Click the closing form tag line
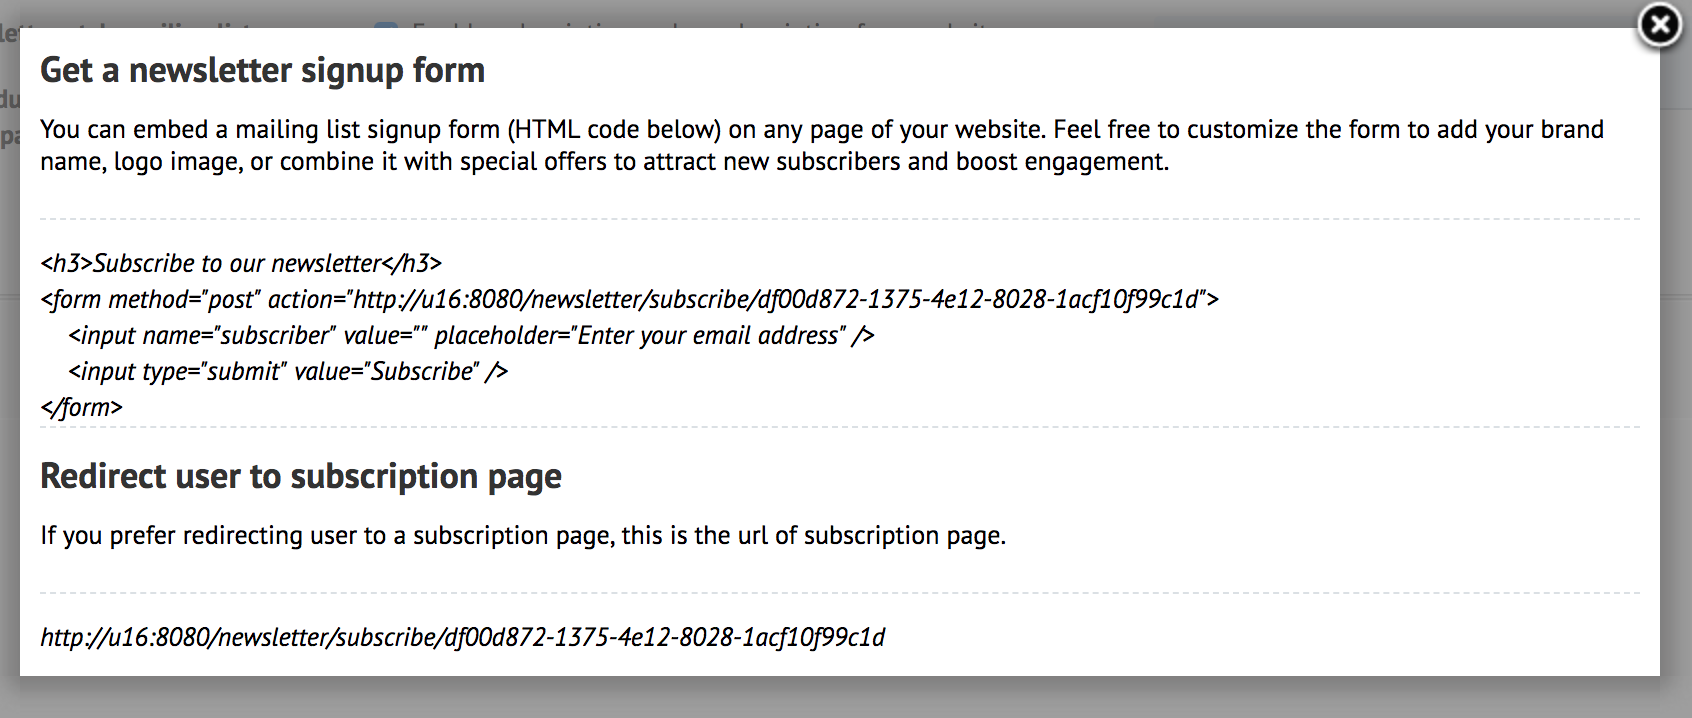Viewport: 1692px width, 718px height. (81, 407)
